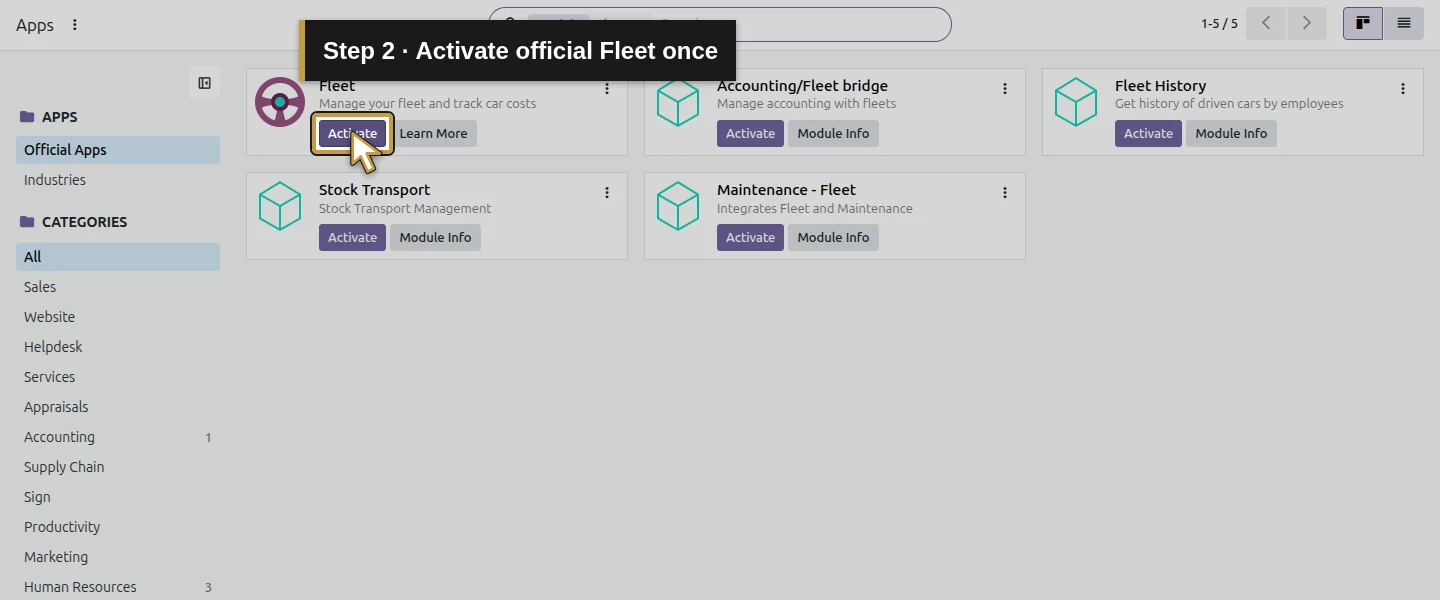Screen dimensions: 1440x600
Task: Select the Accounting category
Action: point(118,437)
